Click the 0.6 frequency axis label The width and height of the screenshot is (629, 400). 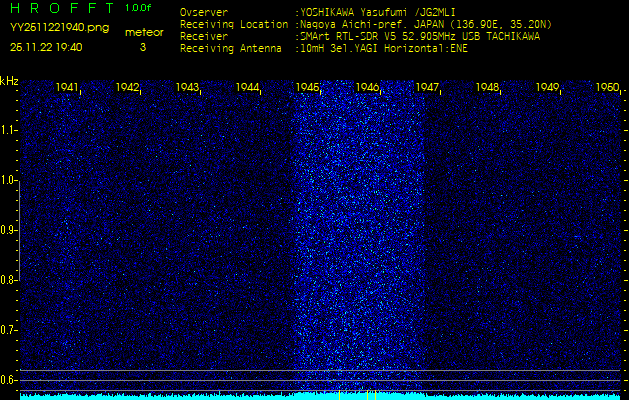8,380
